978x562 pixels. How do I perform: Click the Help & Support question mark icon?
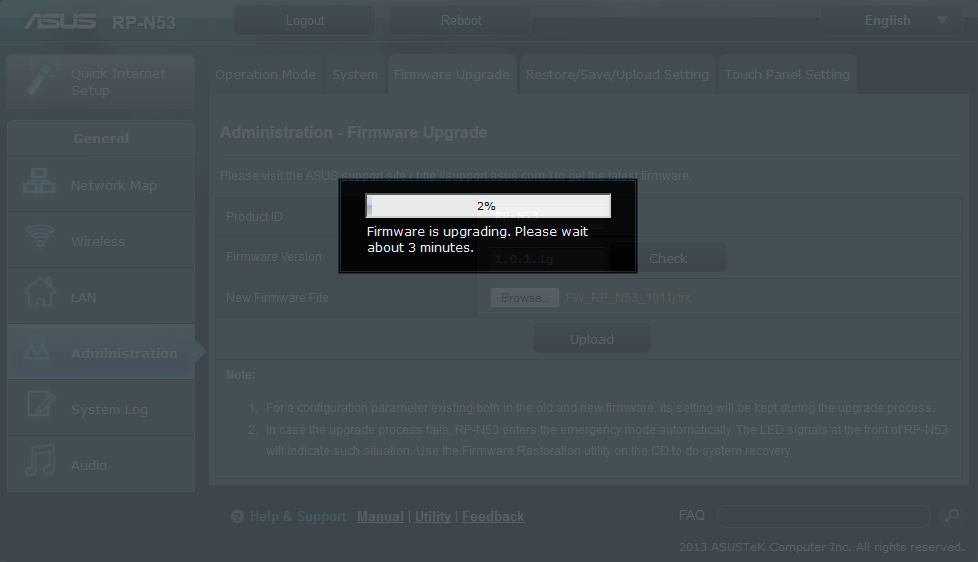point(237,517)
